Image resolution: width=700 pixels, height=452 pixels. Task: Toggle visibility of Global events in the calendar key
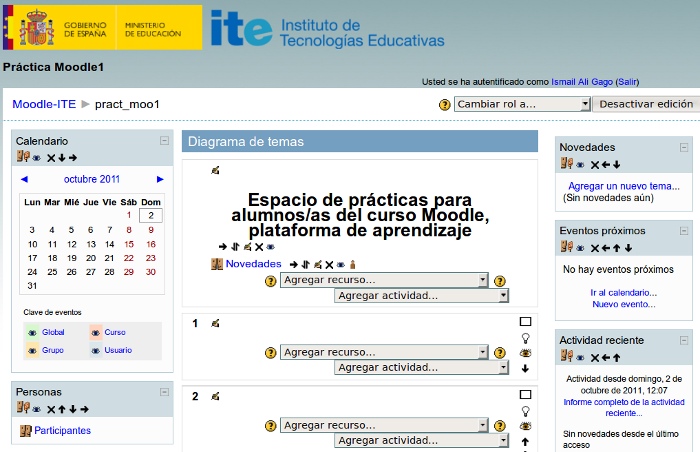pyautogui.click(x=32, y=332)
